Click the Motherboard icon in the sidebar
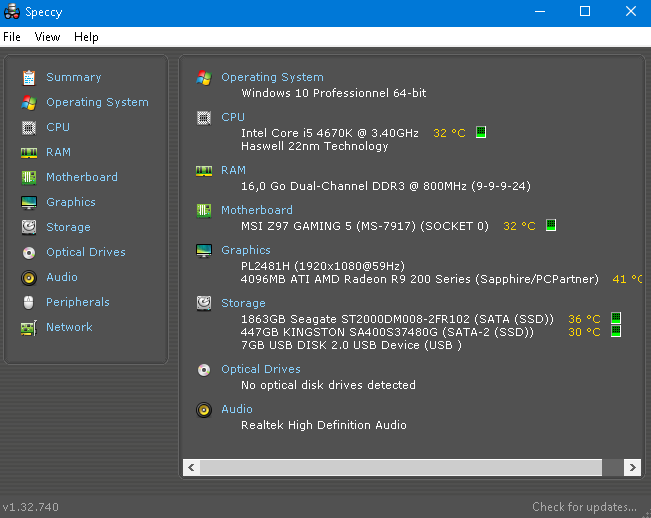This screenshot has height=518, width=651. click(x=28, y=177)
